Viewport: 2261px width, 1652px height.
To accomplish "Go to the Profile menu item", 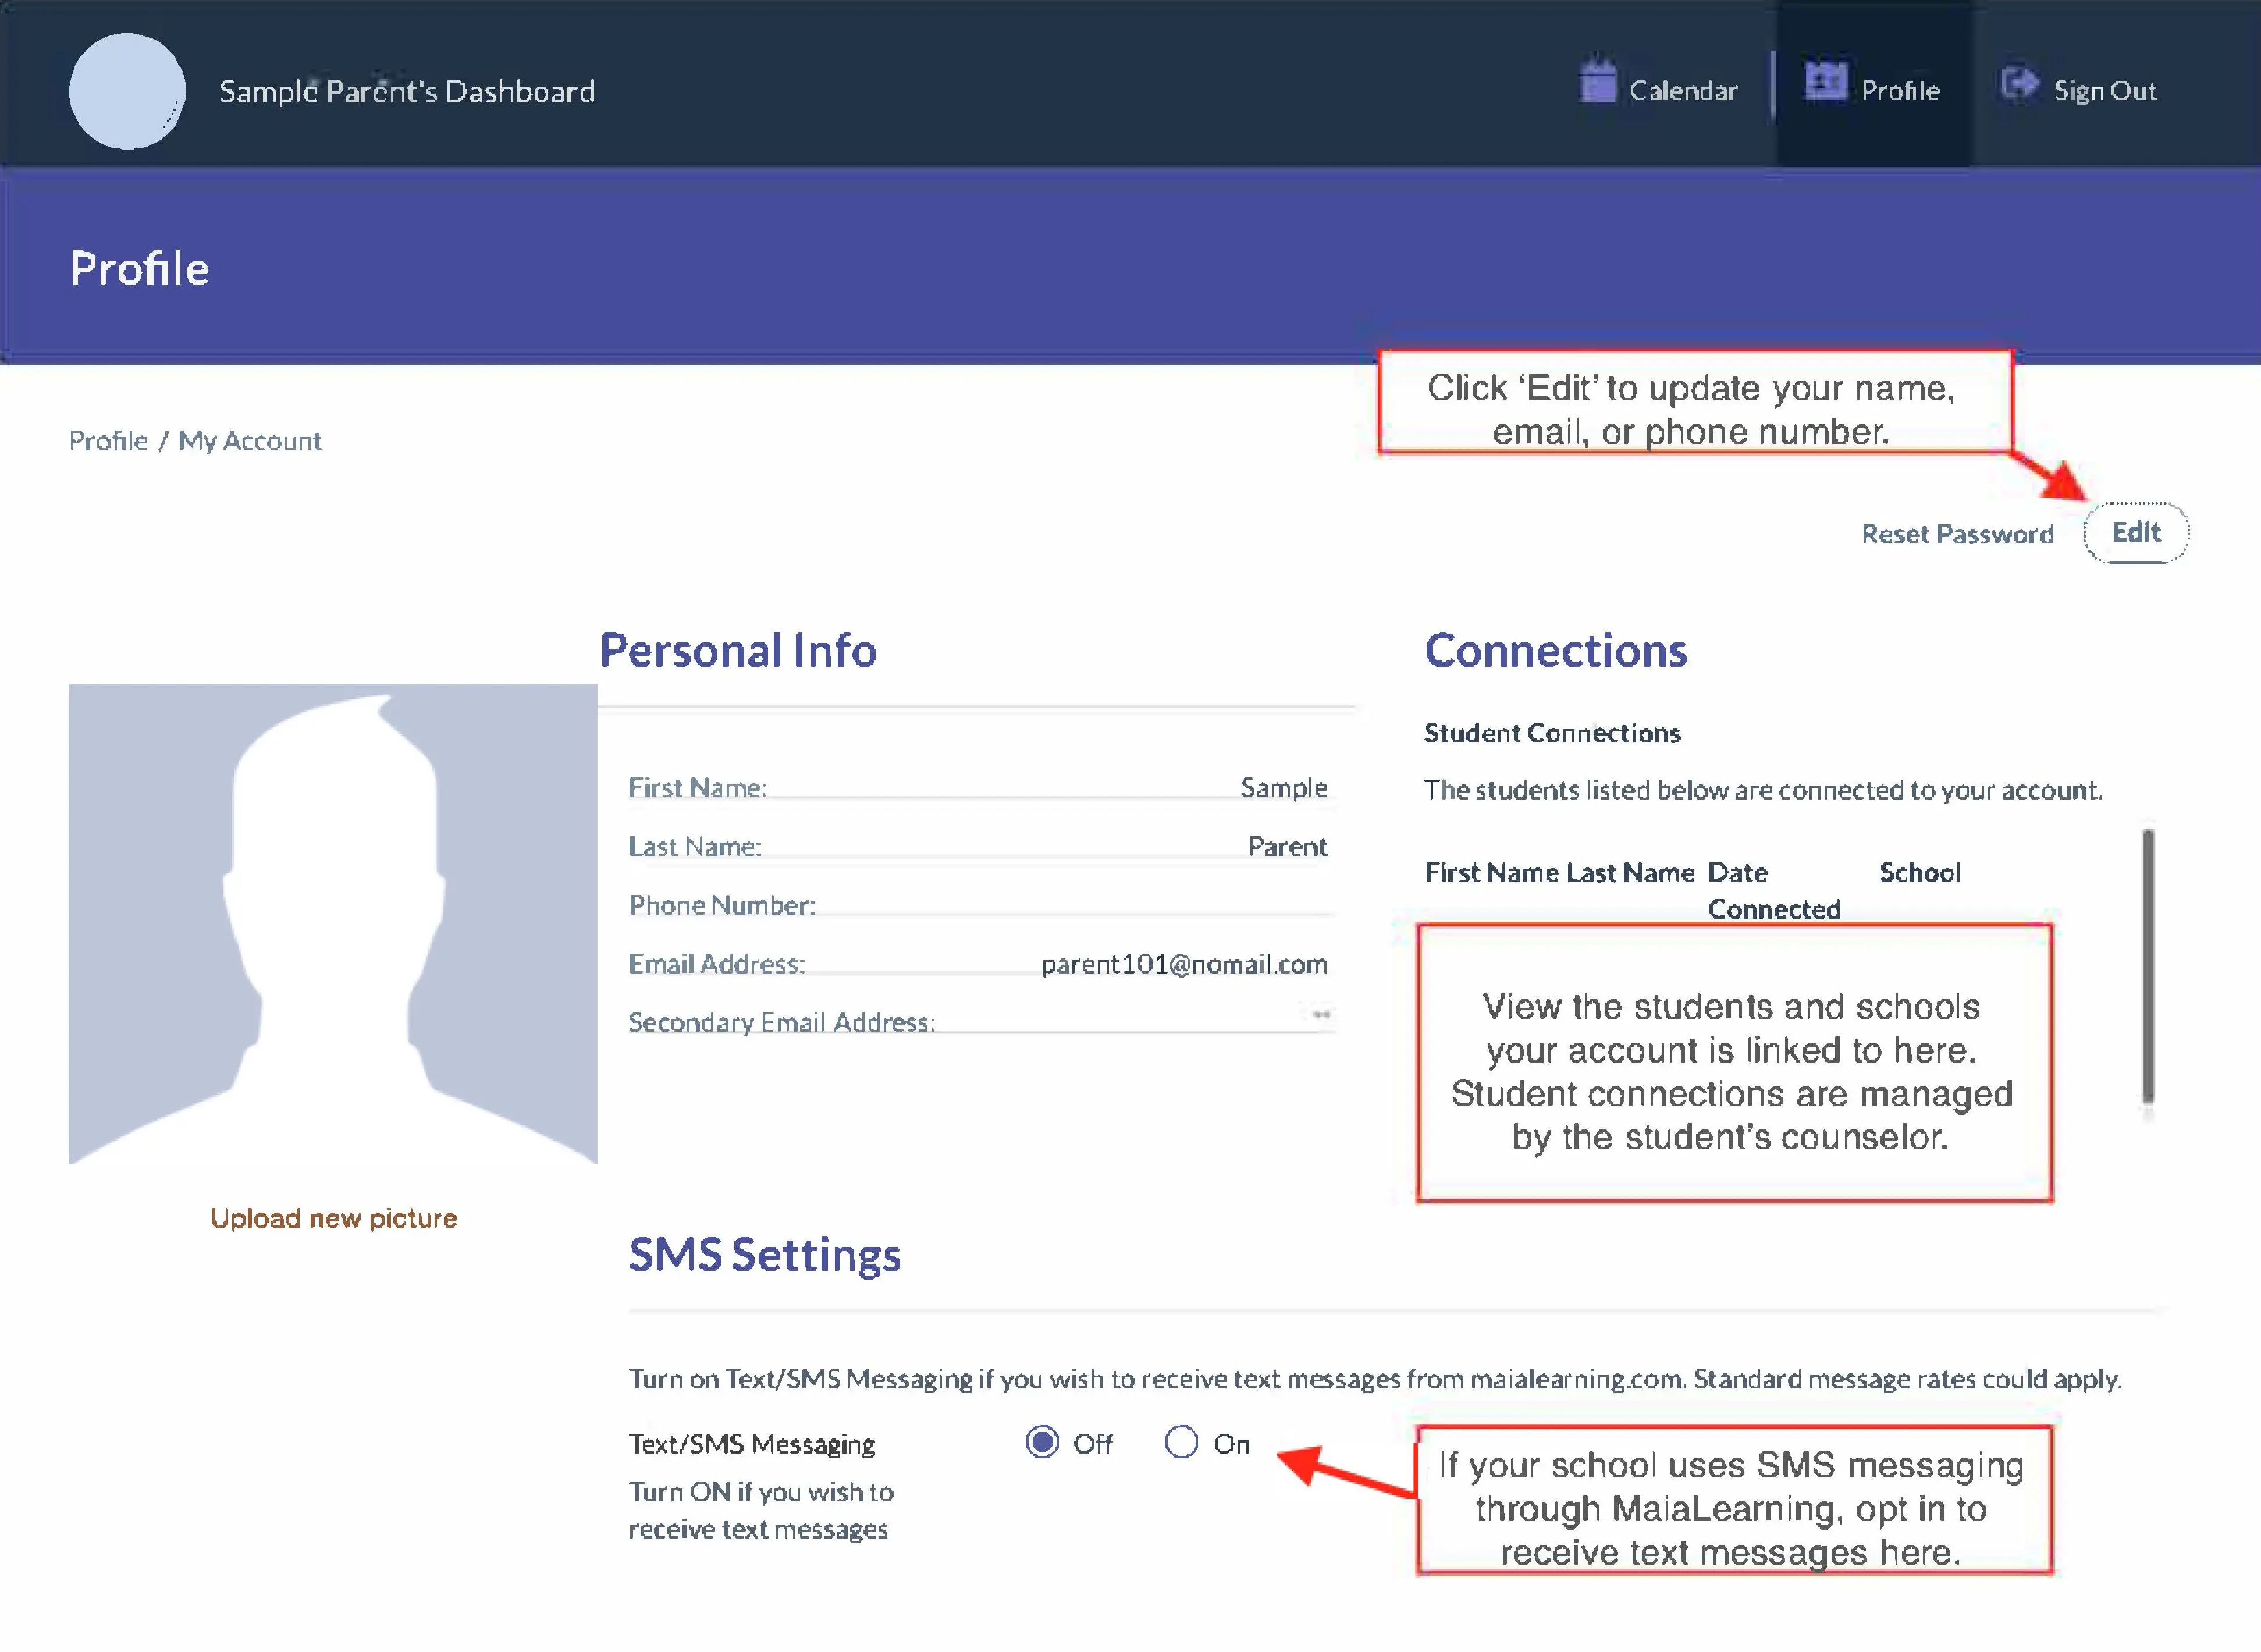I will 1900,91.
